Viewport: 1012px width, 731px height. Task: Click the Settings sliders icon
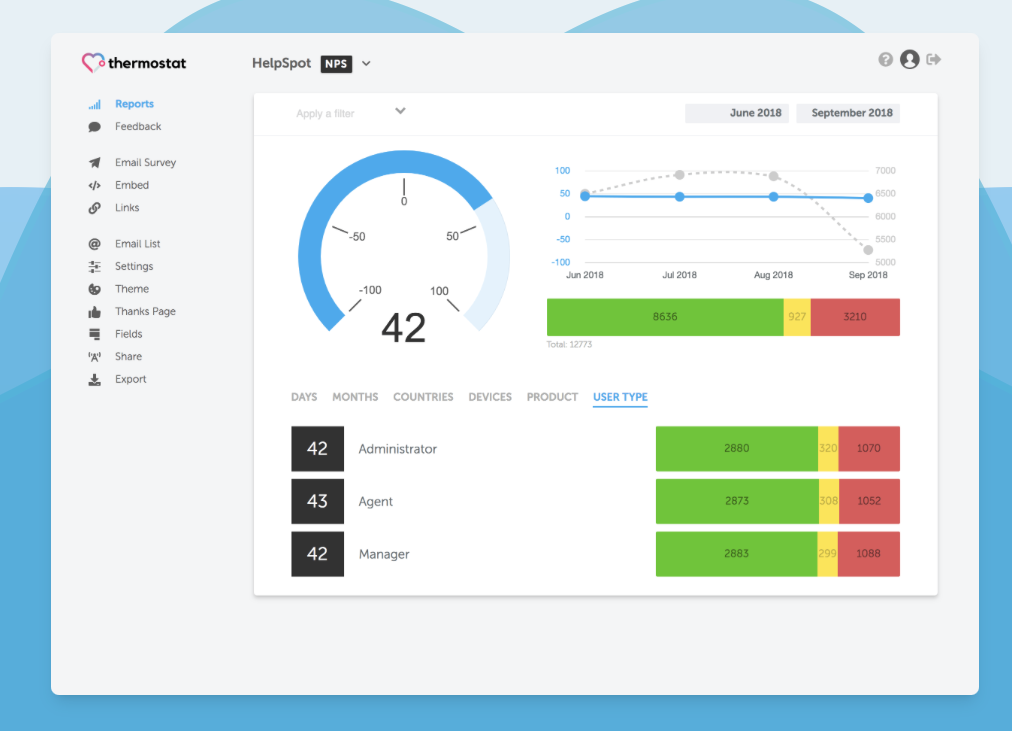(94, 267)
